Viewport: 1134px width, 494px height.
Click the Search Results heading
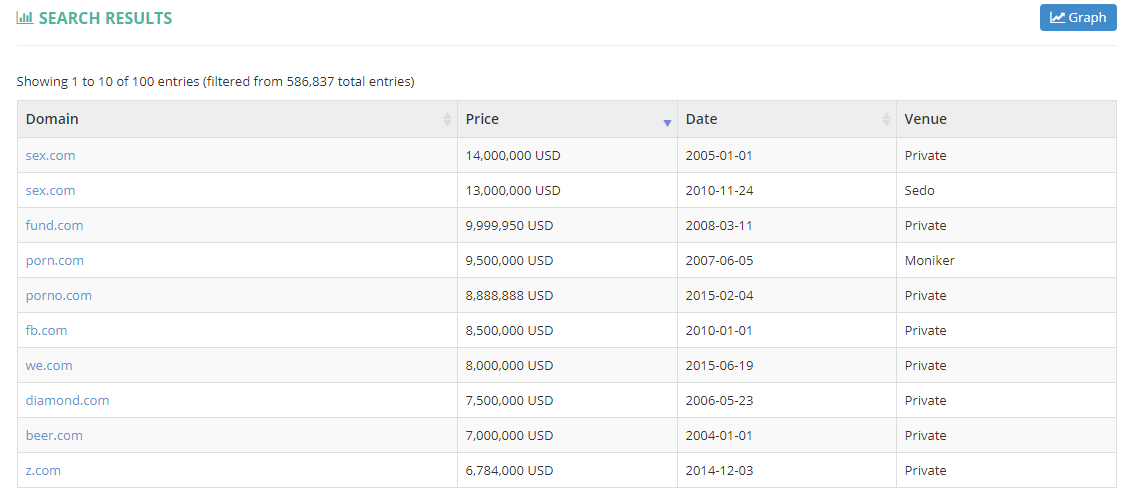pyautogui.click(x=105, y=18)
